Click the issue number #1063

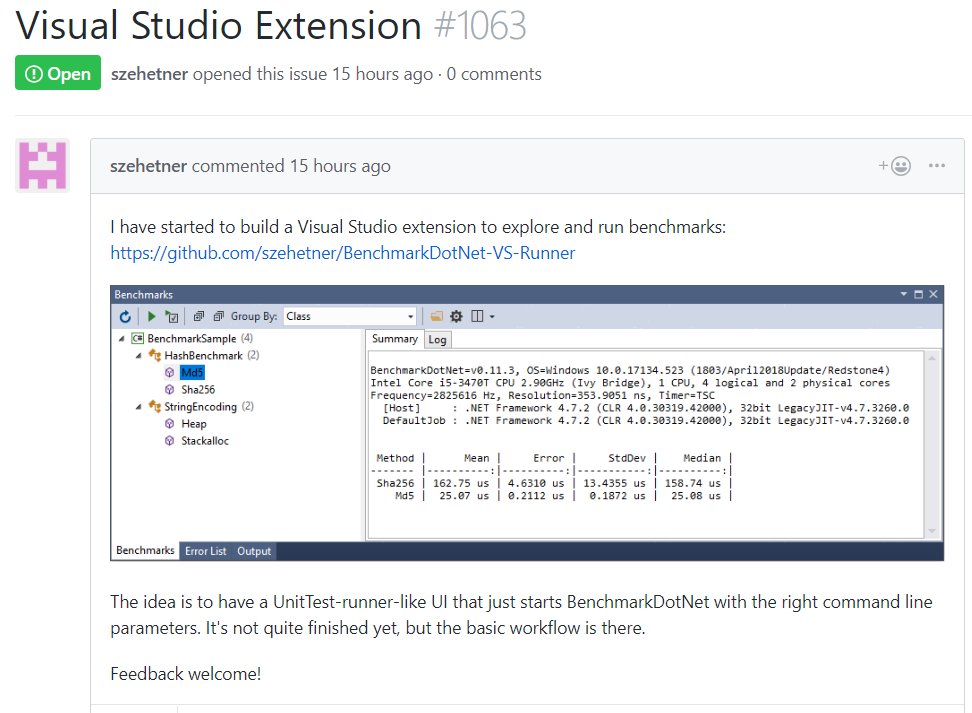pyautogui.click(x=480, y=26)
